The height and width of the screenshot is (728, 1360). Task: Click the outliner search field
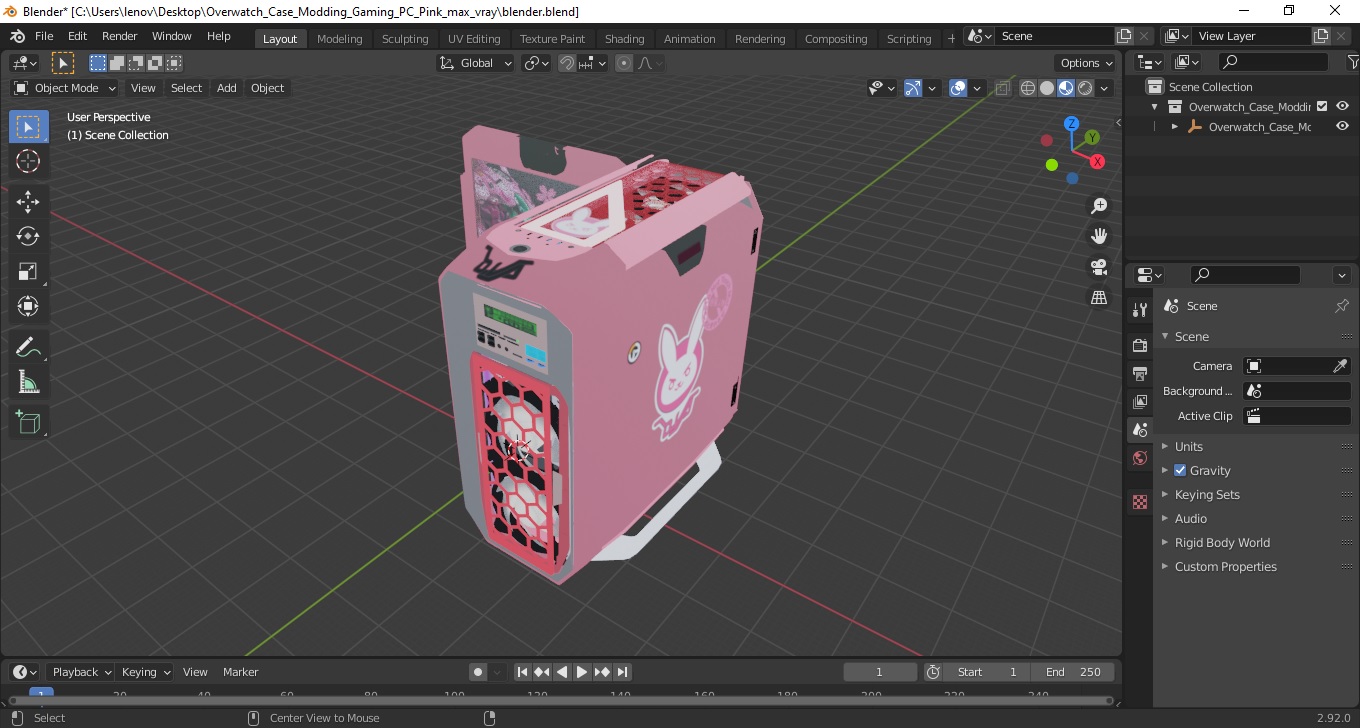point(1273,62)
